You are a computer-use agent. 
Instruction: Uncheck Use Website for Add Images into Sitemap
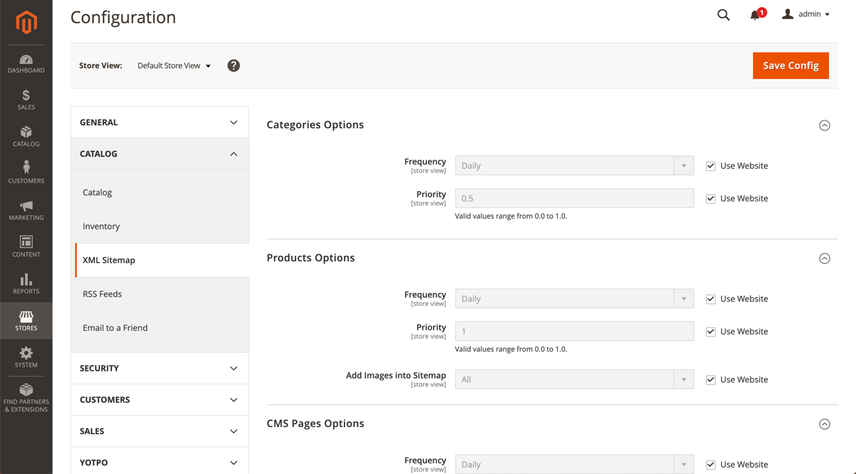(711, 380)
